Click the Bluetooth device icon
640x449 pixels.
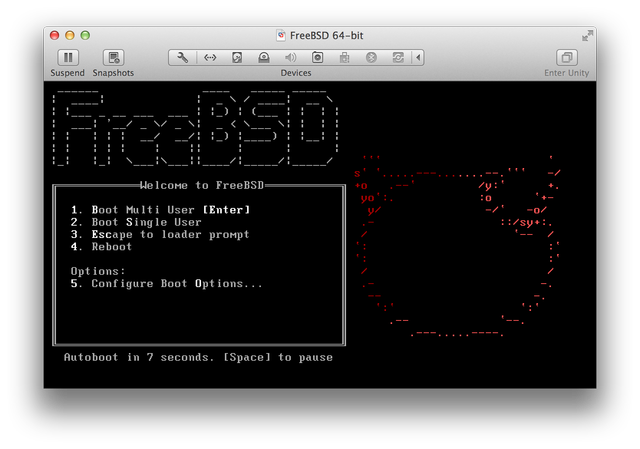(x=371, y=58)
